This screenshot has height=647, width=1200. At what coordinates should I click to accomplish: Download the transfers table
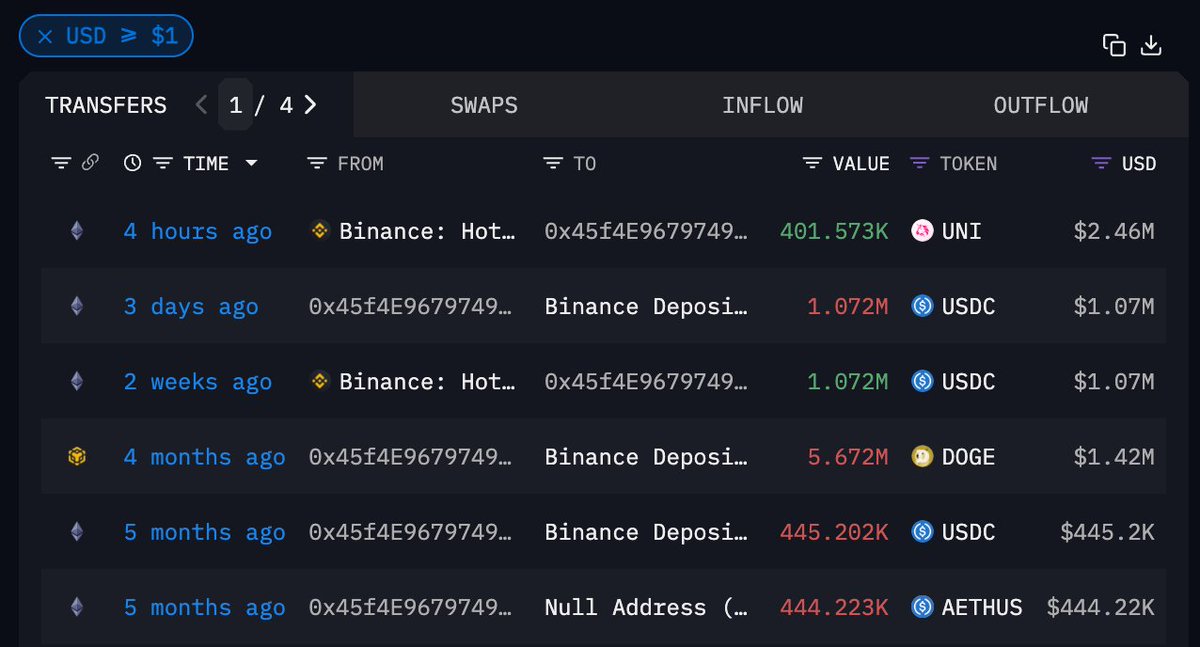pyautogui.click(x=1151, y=45)
